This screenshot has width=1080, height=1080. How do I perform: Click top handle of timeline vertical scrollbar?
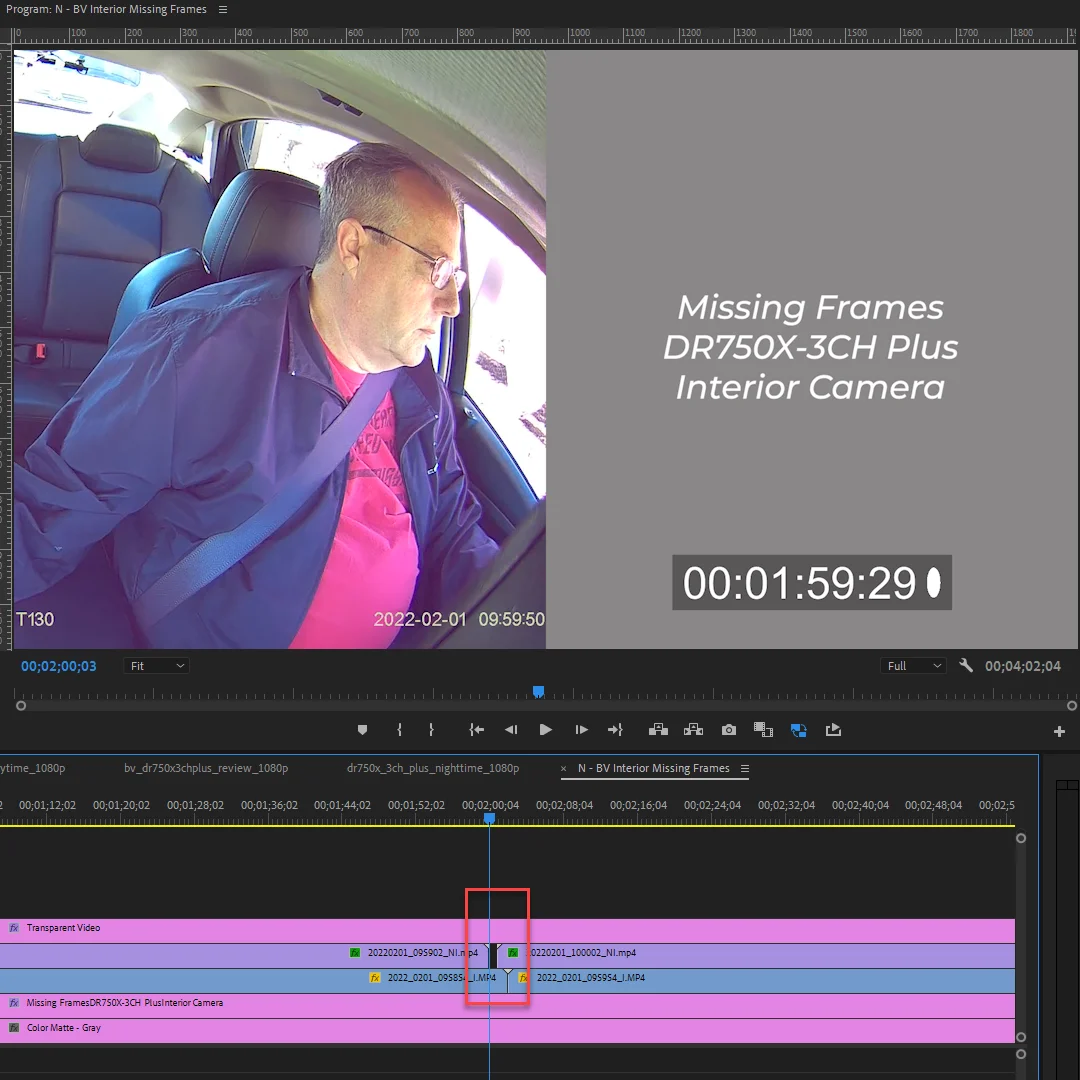pyautogui.click(x=1021, y=838)
